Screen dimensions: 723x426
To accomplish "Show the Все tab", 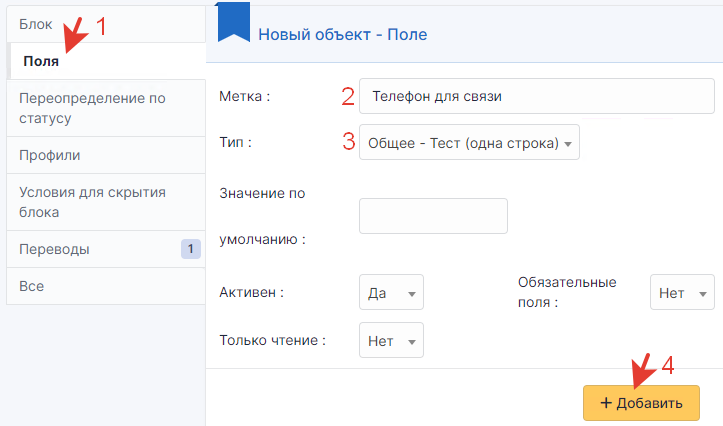I will (106, 286).
